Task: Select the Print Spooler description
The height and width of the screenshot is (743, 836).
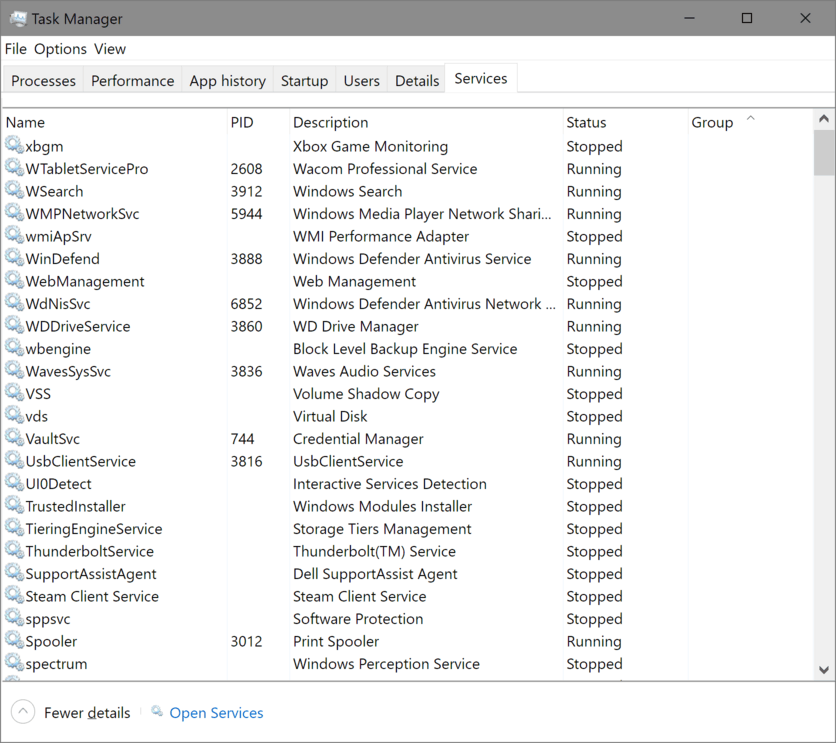Action: click(x=335, y=641)
